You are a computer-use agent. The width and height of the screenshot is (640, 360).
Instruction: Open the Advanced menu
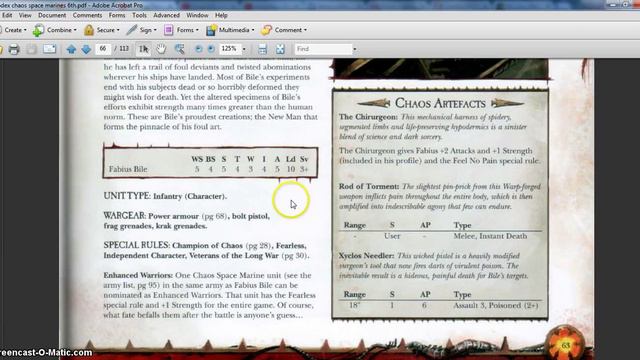click(167, 16)
